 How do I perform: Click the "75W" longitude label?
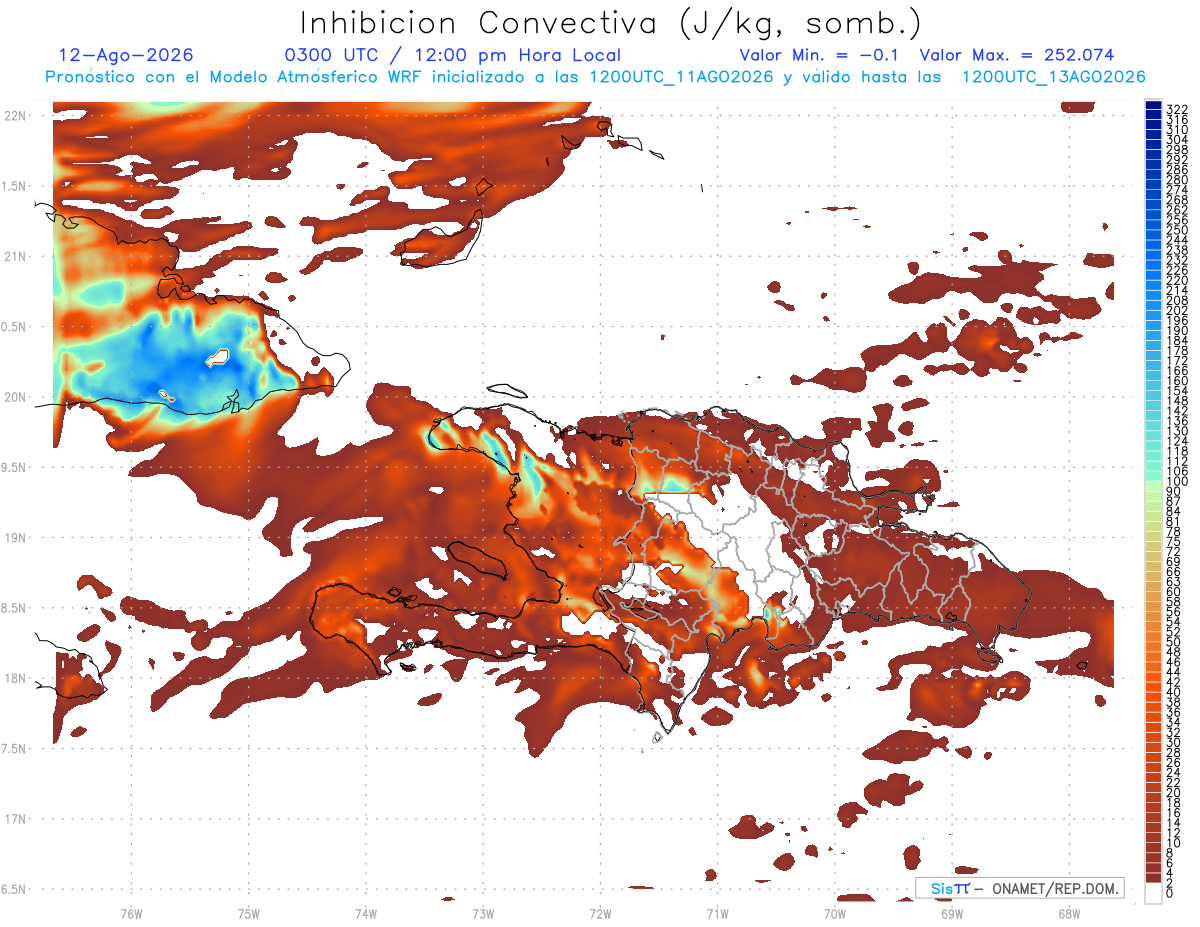(249, 913)
